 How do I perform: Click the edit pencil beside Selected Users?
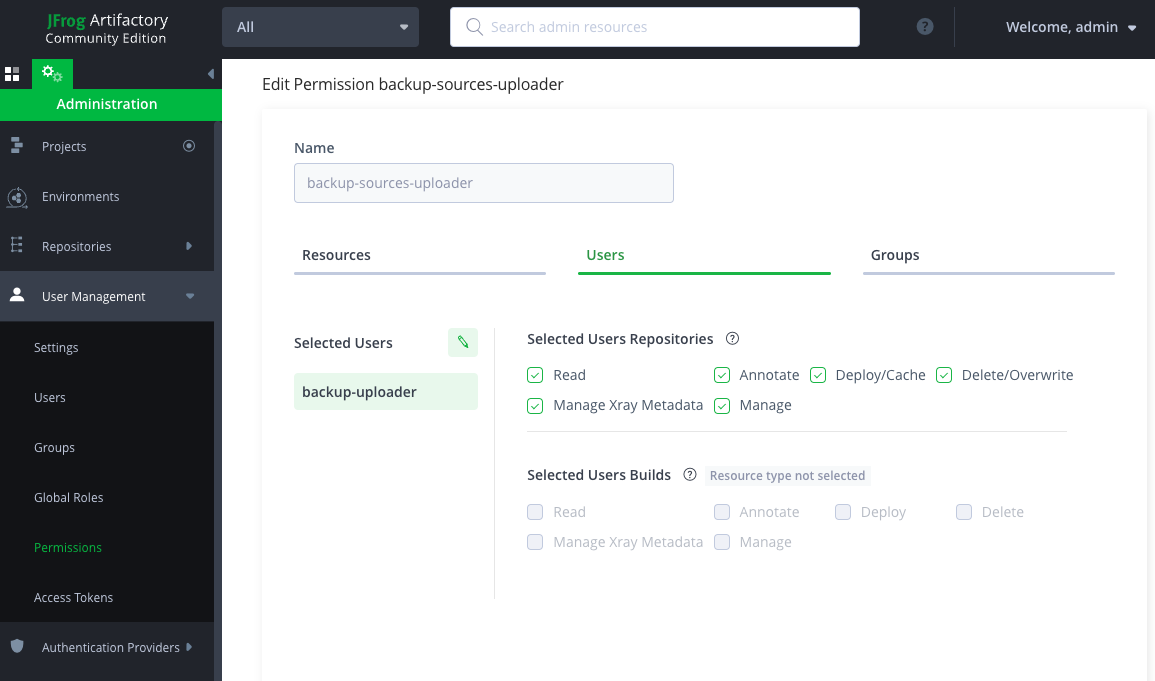pos(462,342)
